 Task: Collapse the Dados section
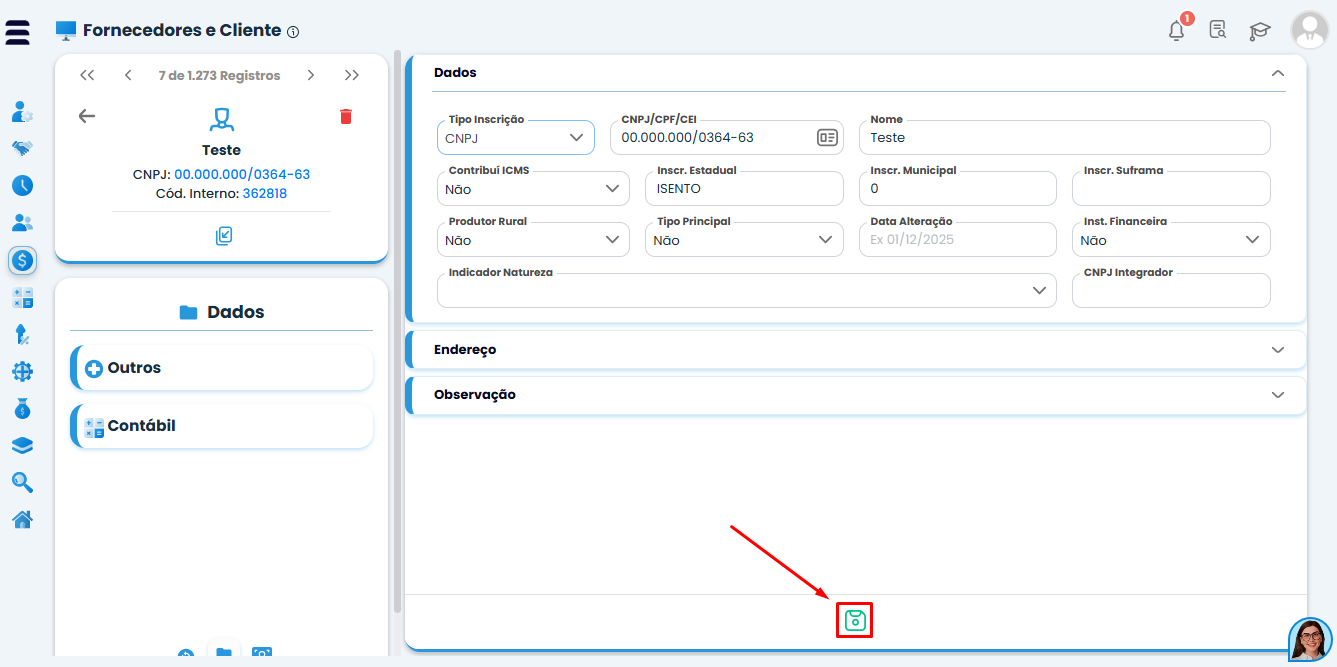pyautogui.click(x=1277, y=73)
